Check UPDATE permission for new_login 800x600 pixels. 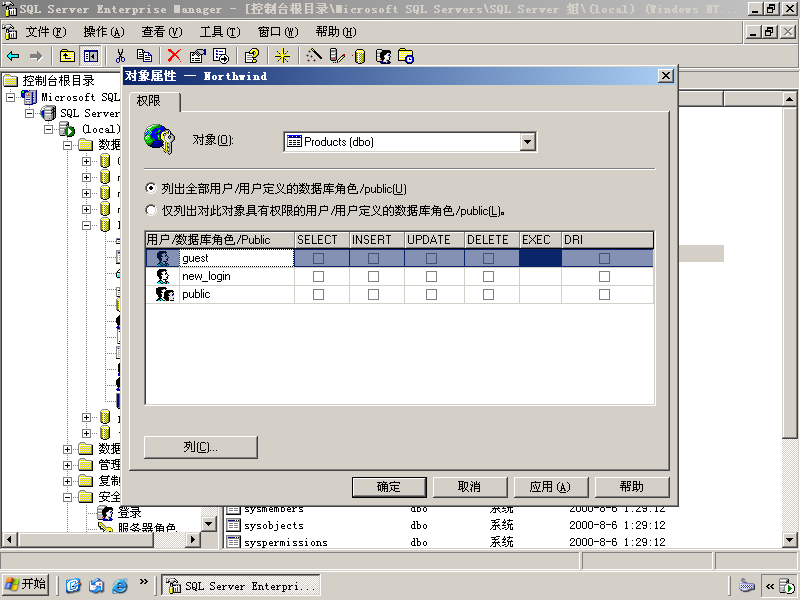click(x=431, y=277)
